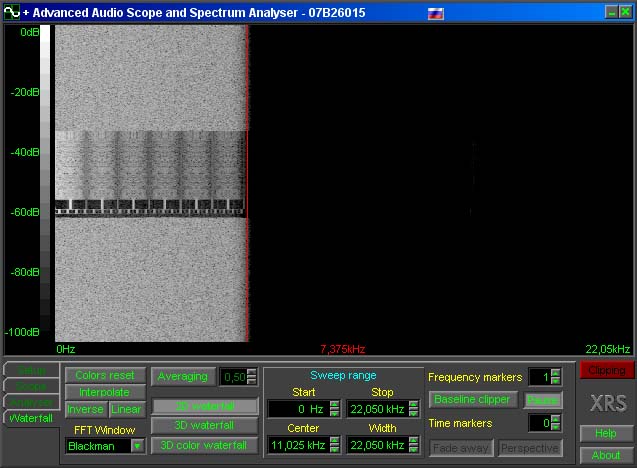Click the sine wave application icon in title bar
The image size is (637, 468).
(11, 12)
